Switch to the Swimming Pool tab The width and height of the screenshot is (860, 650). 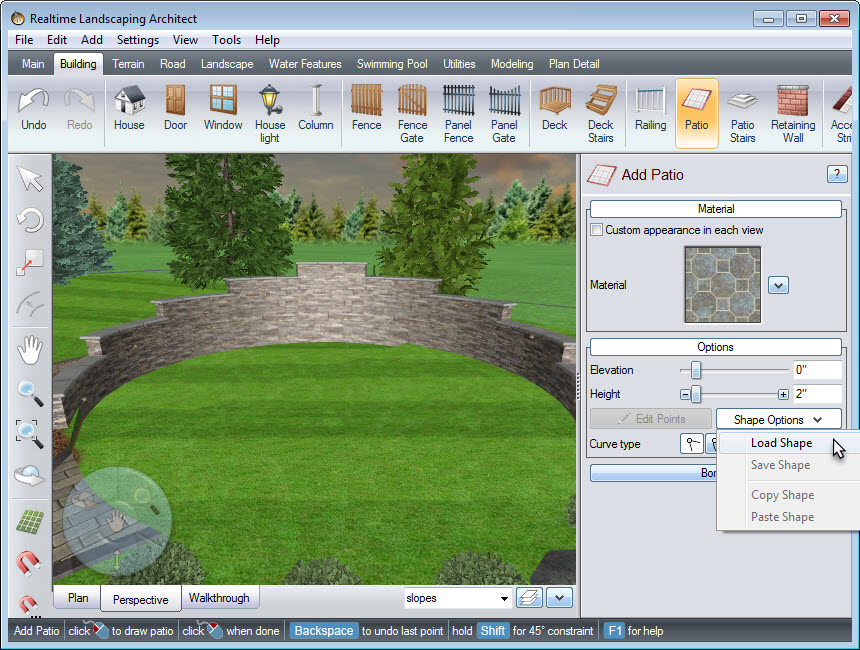392,64
